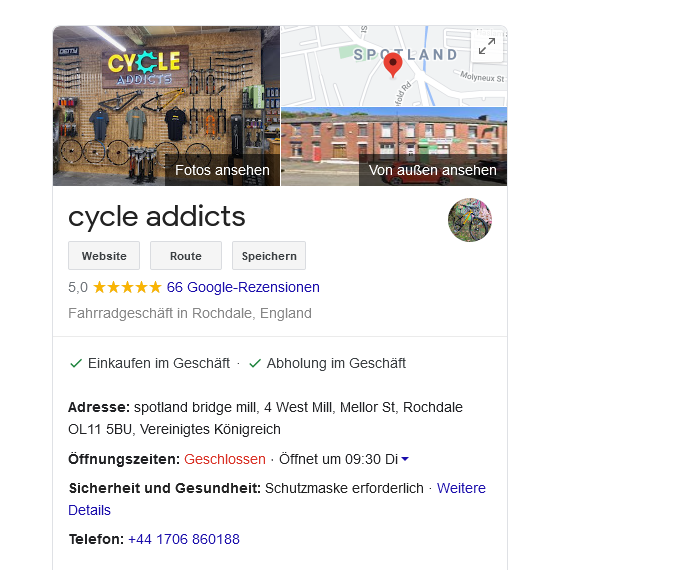
Task: Click the Cycle Addicts shop sign photo
Action: pos(167,106)
